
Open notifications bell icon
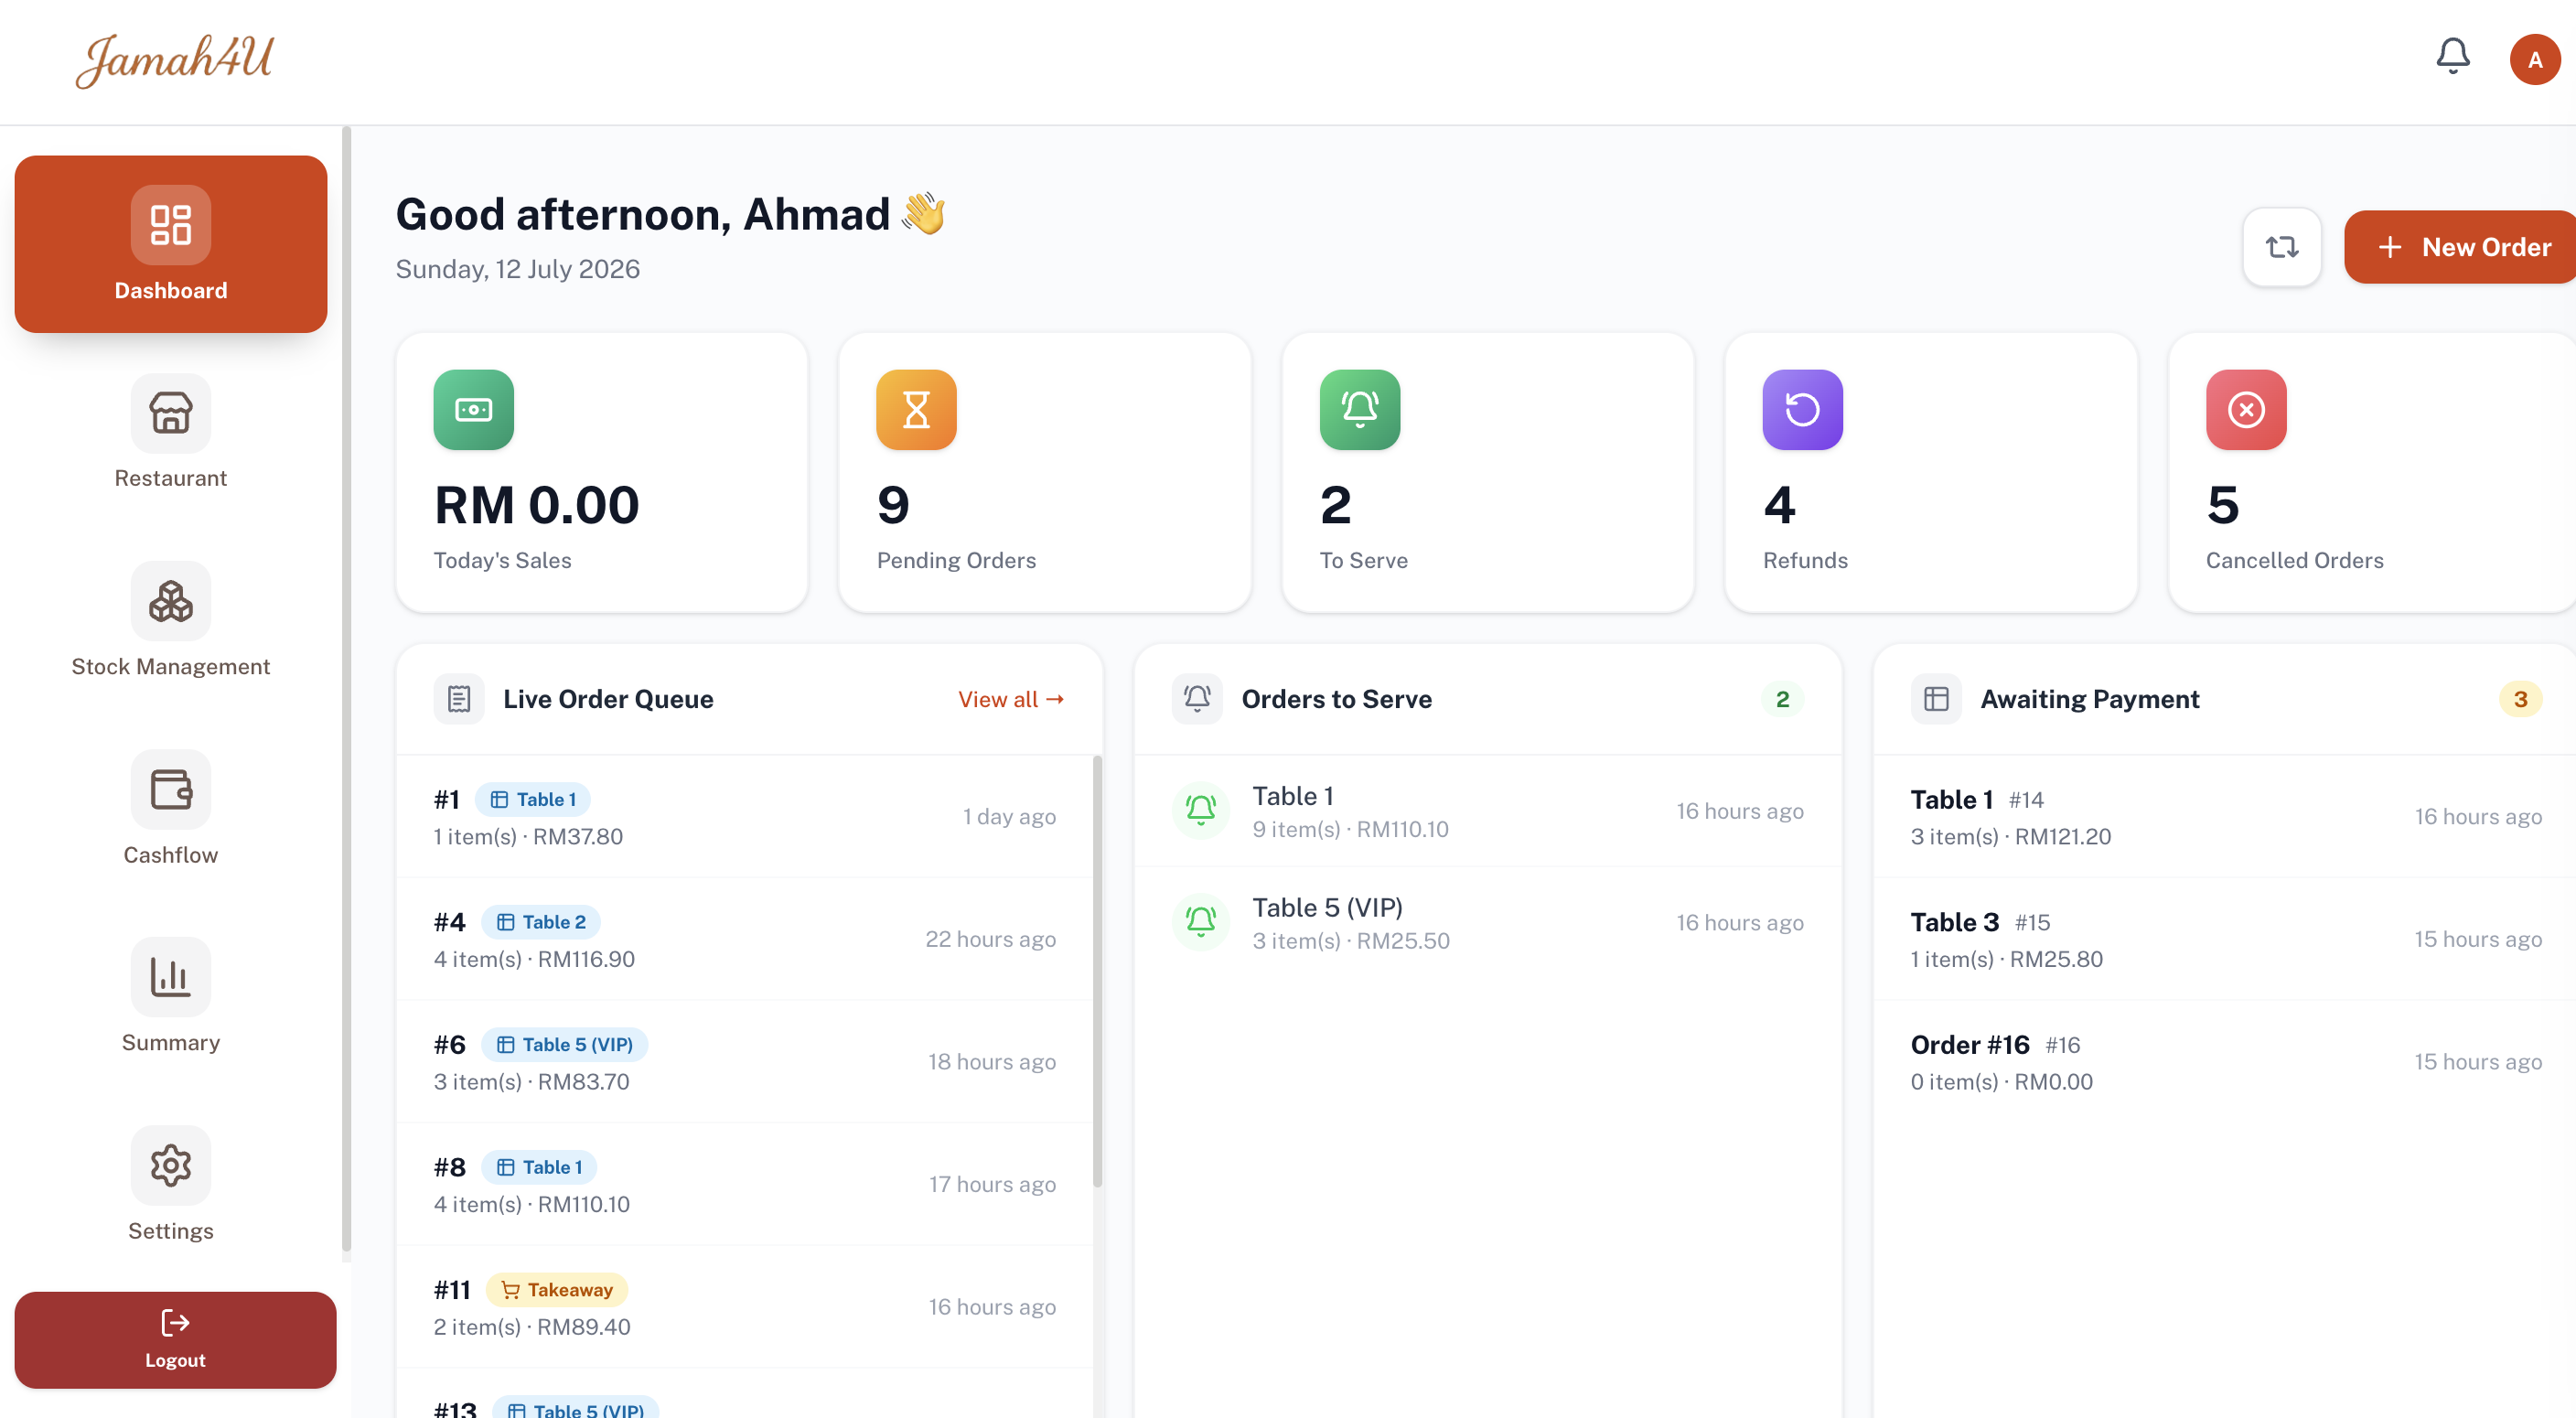(2453, 57)
